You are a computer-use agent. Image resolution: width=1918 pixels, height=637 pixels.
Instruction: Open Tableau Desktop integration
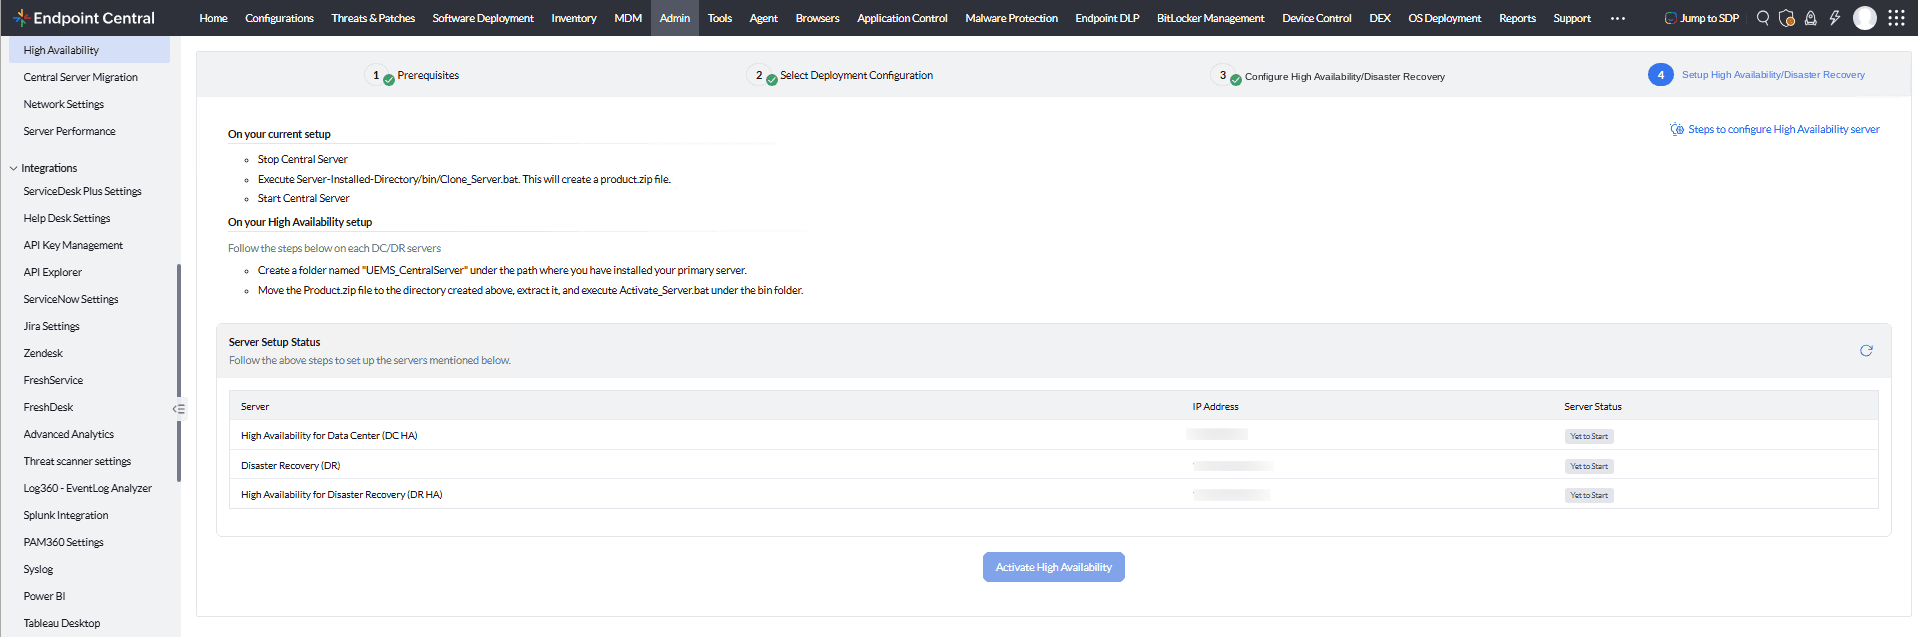click(x=62, y=623)
